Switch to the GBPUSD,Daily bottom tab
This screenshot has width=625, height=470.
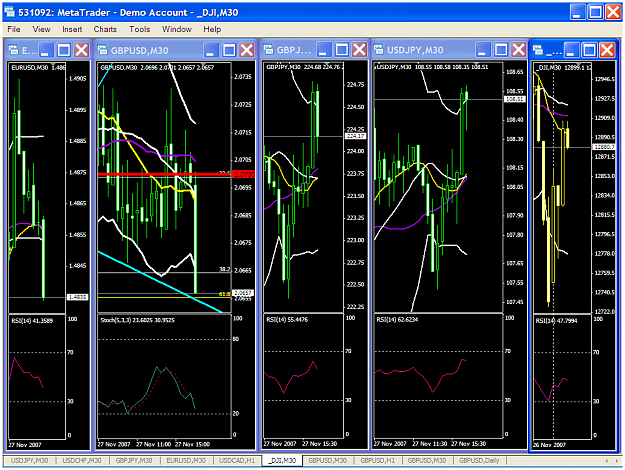pos(479,460)
